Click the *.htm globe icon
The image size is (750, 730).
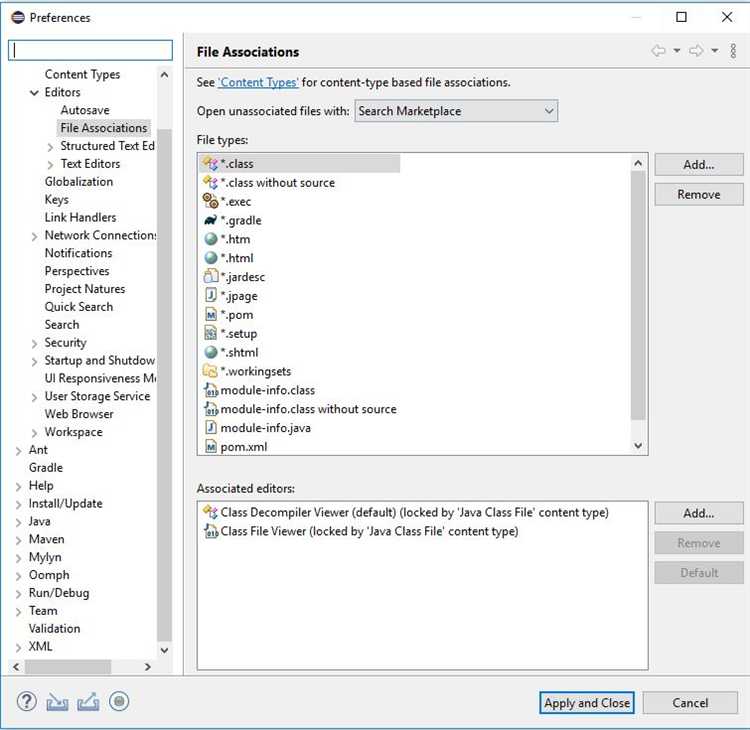(x=210, y=239)
